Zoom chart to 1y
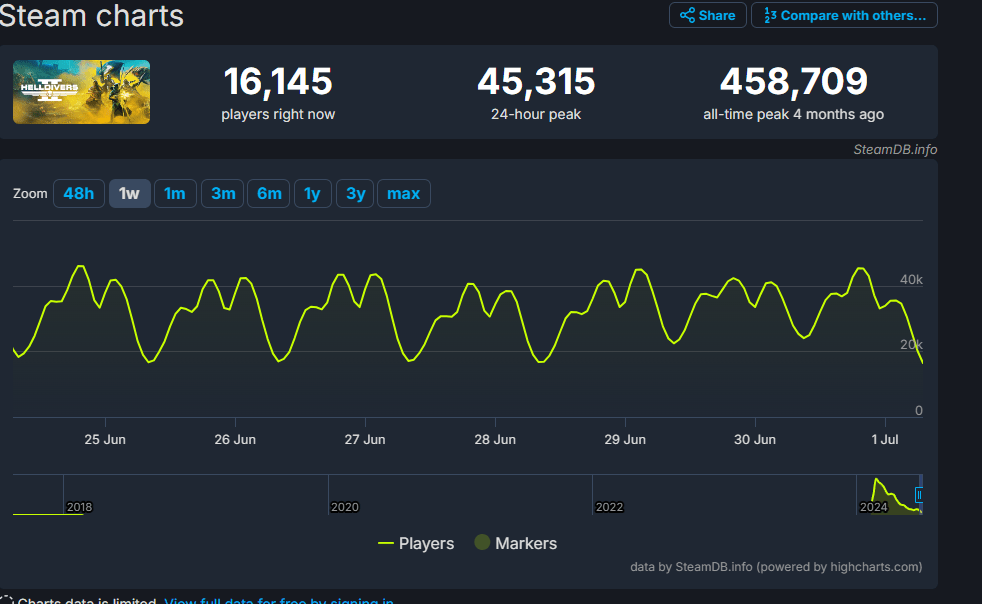The width and height of the screenshot is (982, 604). tap(313, 194)
